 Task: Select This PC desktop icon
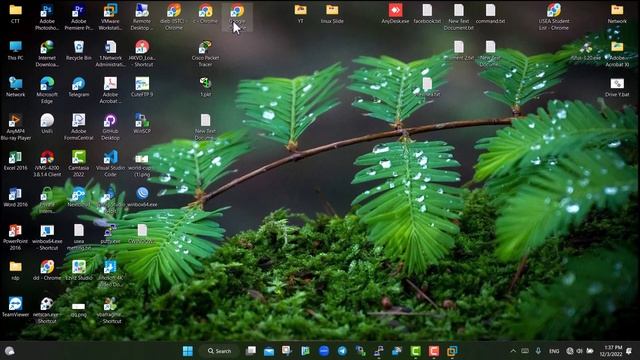[x=16, y=50]
